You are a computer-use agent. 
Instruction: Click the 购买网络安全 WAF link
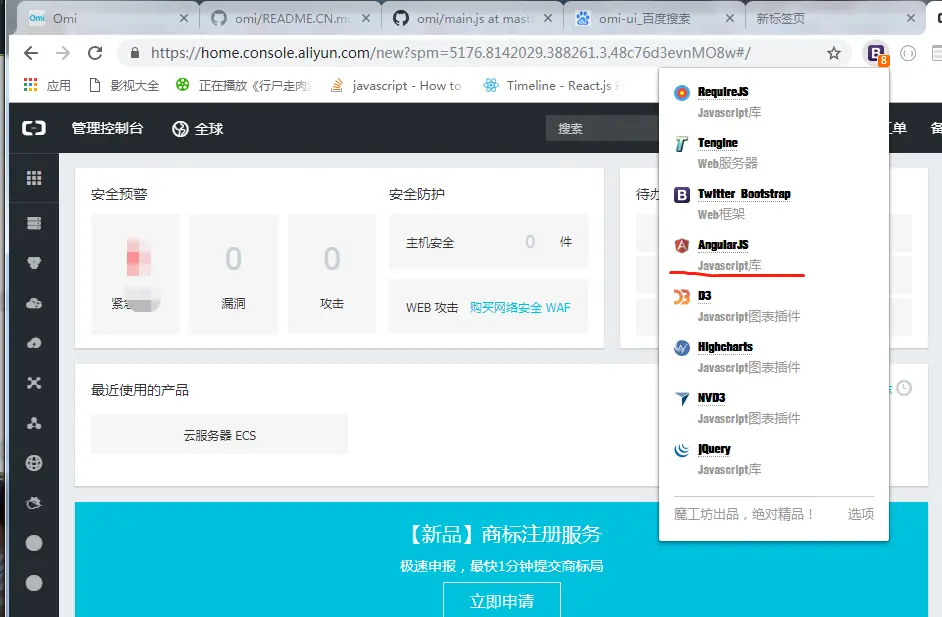(520, 308)
